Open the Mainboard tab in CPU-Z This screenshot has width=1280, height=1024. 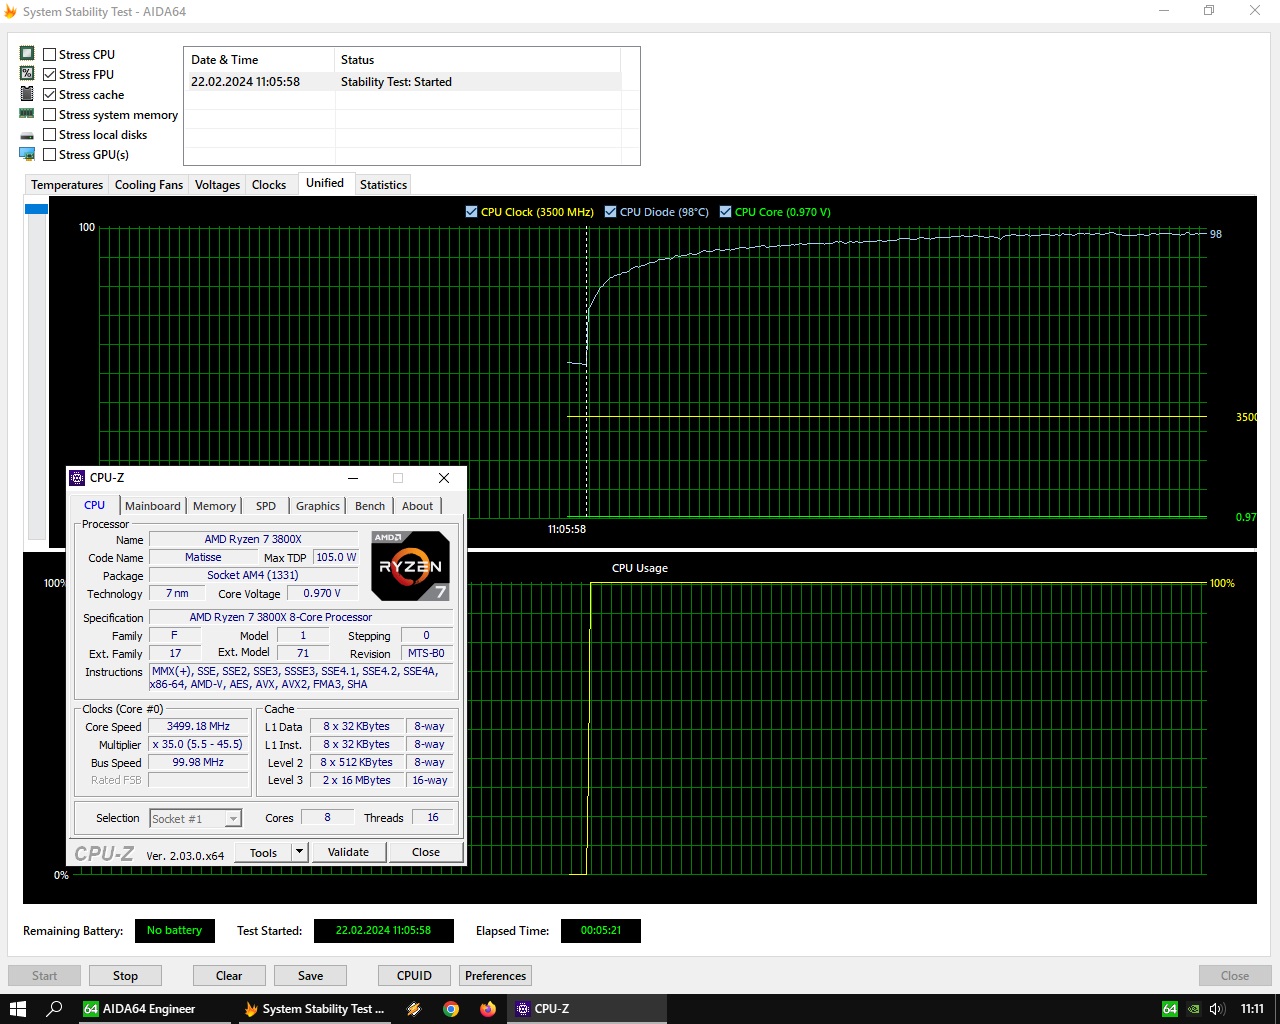coord(153,506)
